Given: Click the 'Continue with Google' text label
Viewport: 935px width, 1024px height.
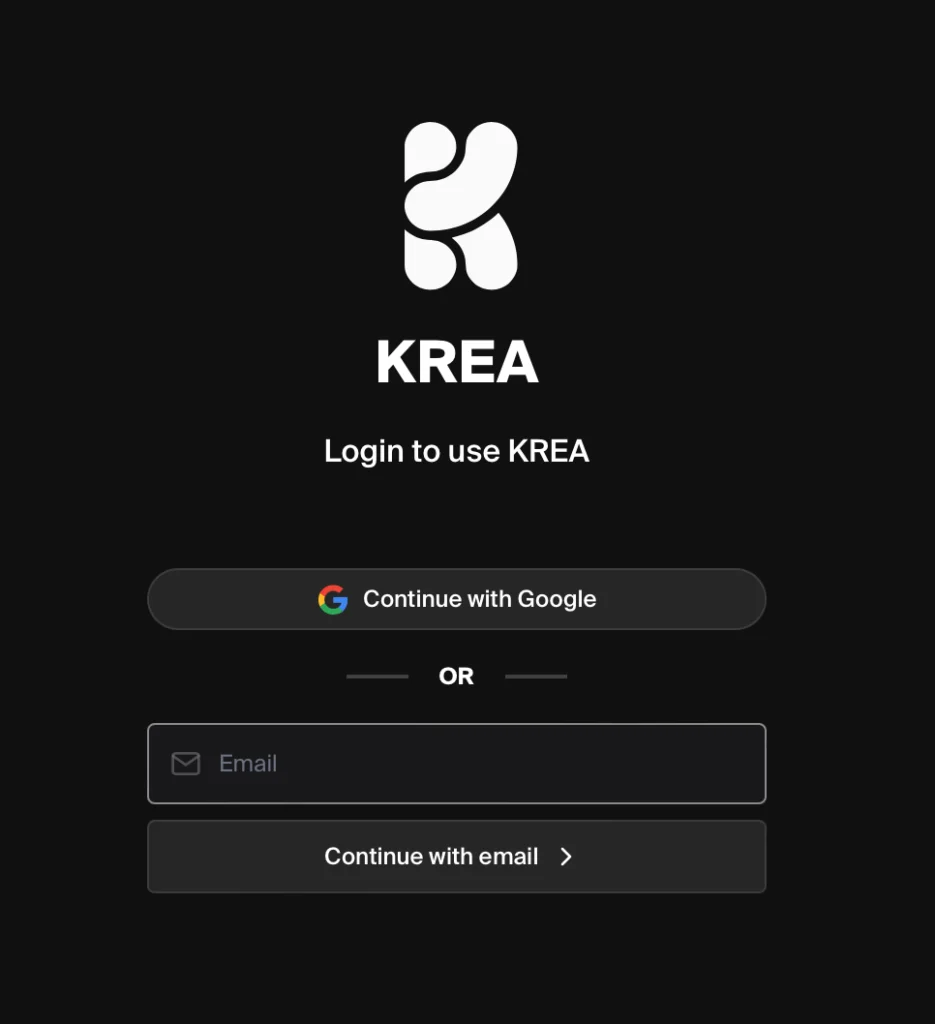Looking at the screenshot, I should (479, 600).
